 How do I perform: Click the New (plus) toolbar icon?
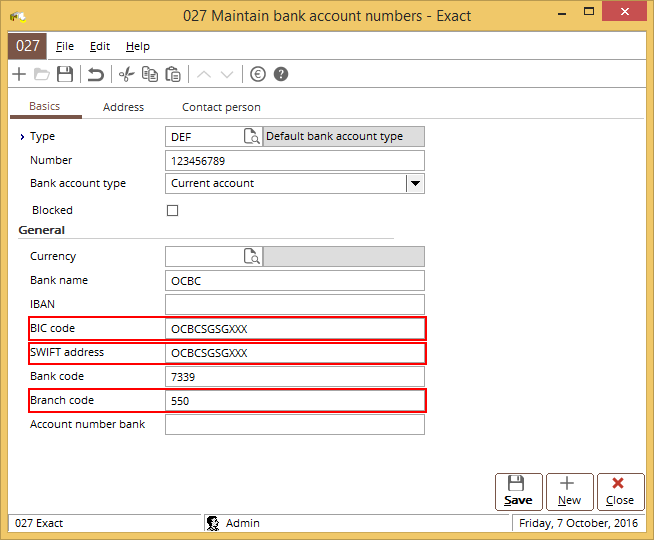pos(18,74)
